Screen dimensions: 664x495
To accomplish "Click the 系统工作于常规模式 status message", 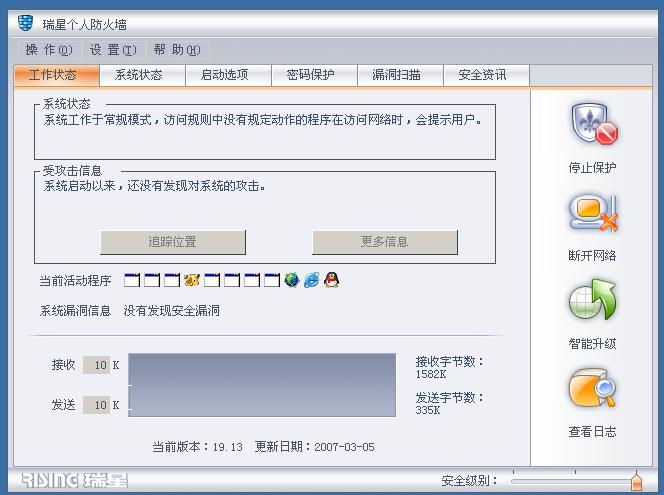I will [263, 120].
